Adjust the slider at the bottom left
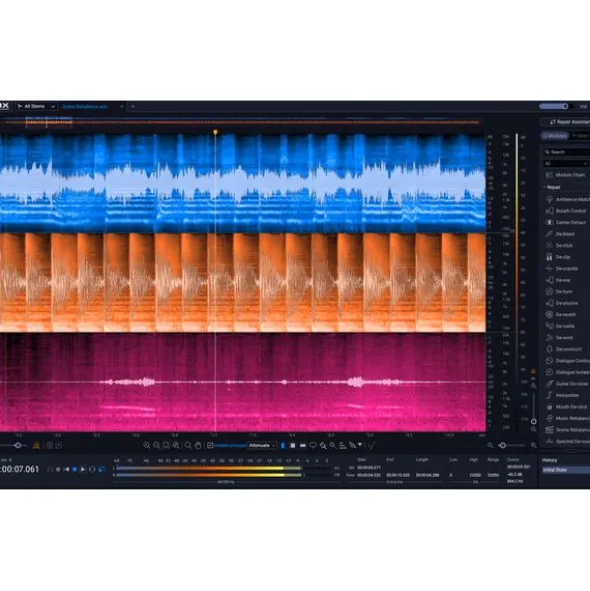 (x=14, y=446)
